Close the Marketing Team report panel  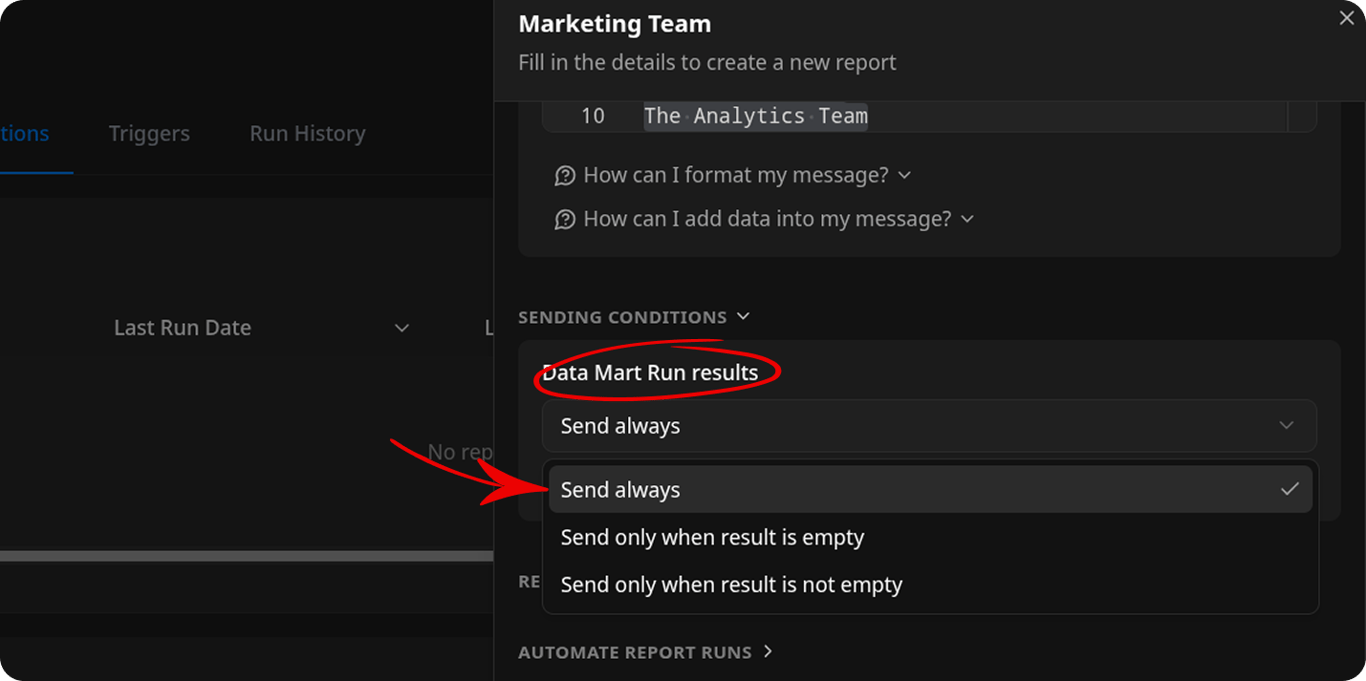tap(1346, 18)
